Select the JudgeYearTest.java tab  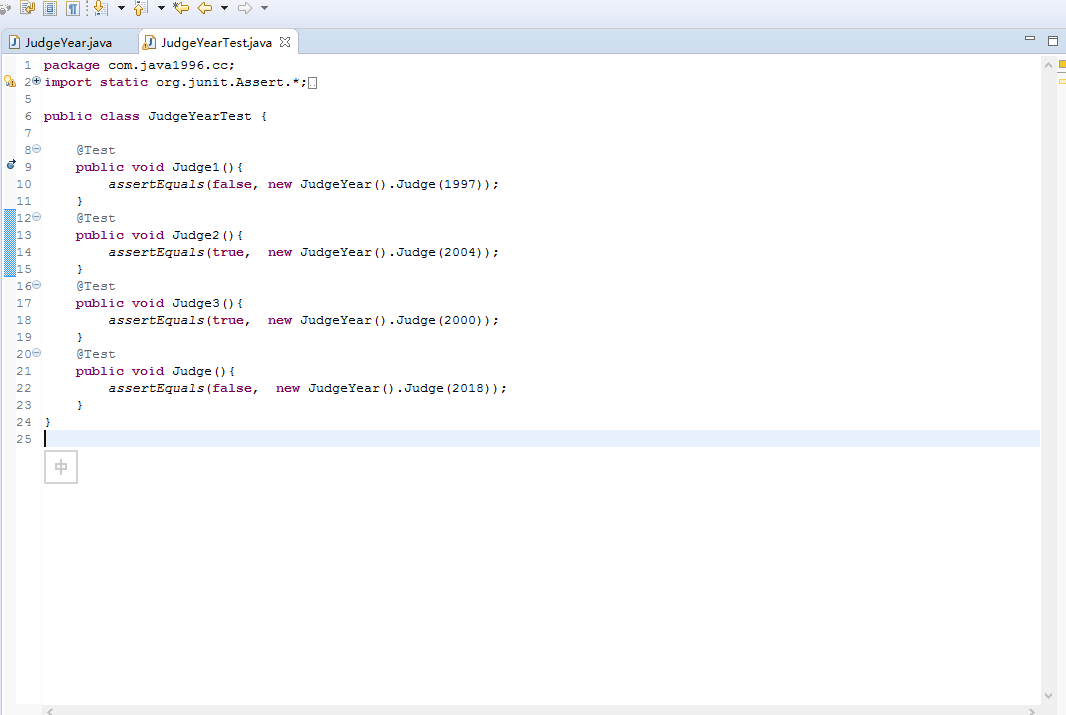[x=216, y=43]
